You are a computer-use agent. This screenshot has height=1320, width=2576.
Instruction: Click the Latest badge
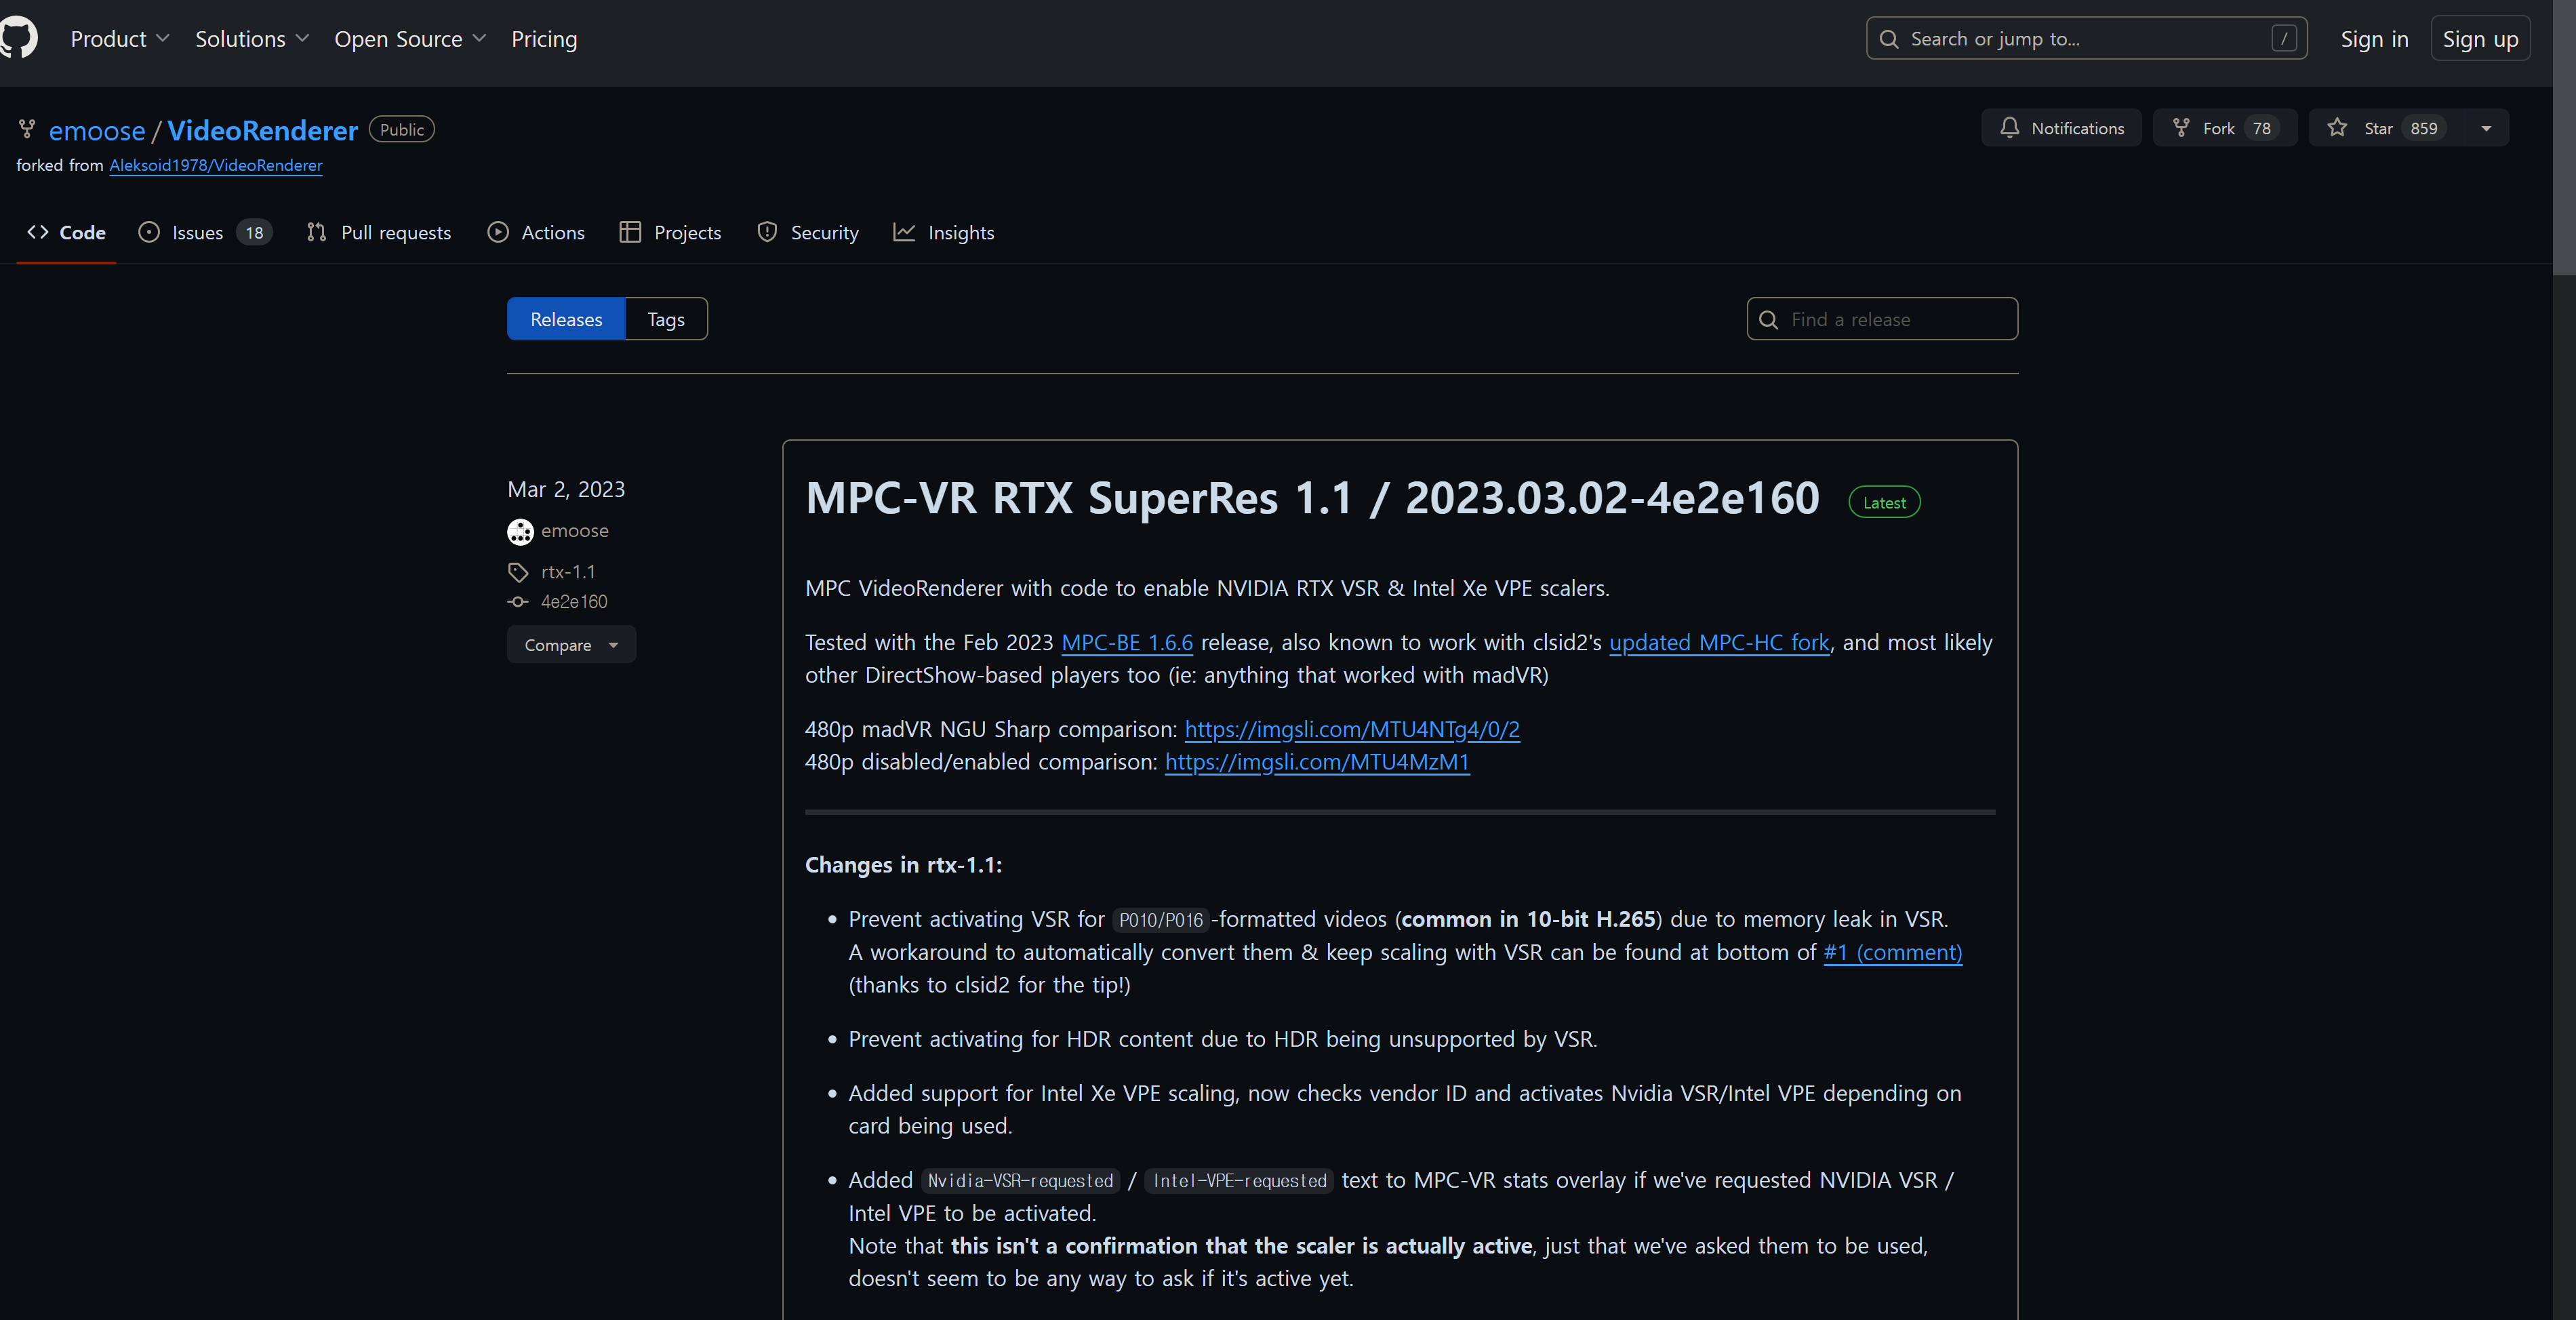tap(1884, 502)
